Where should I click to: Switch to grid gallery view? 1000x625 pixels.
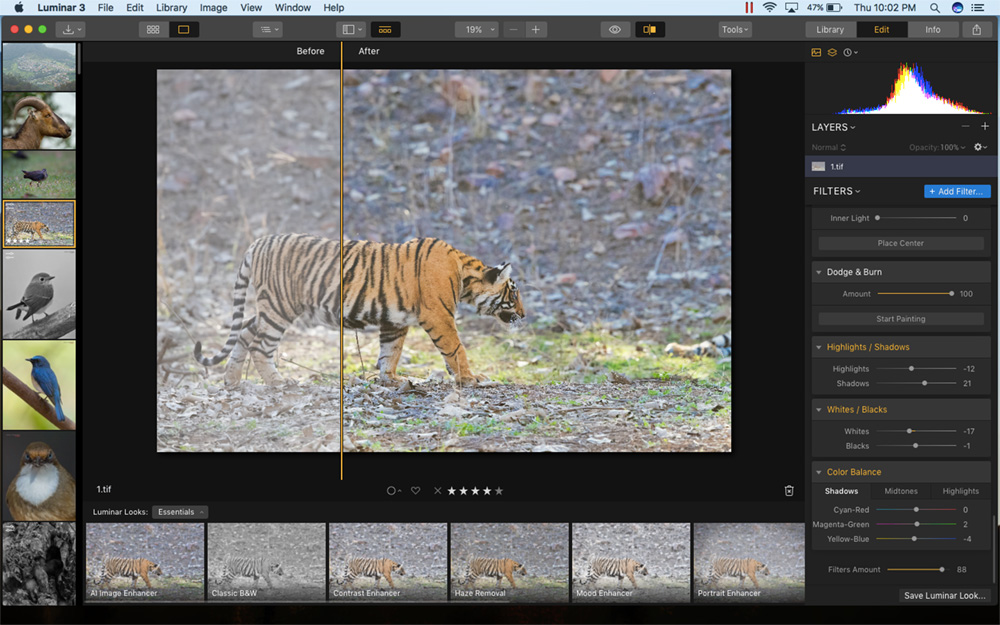coord(153,29)
